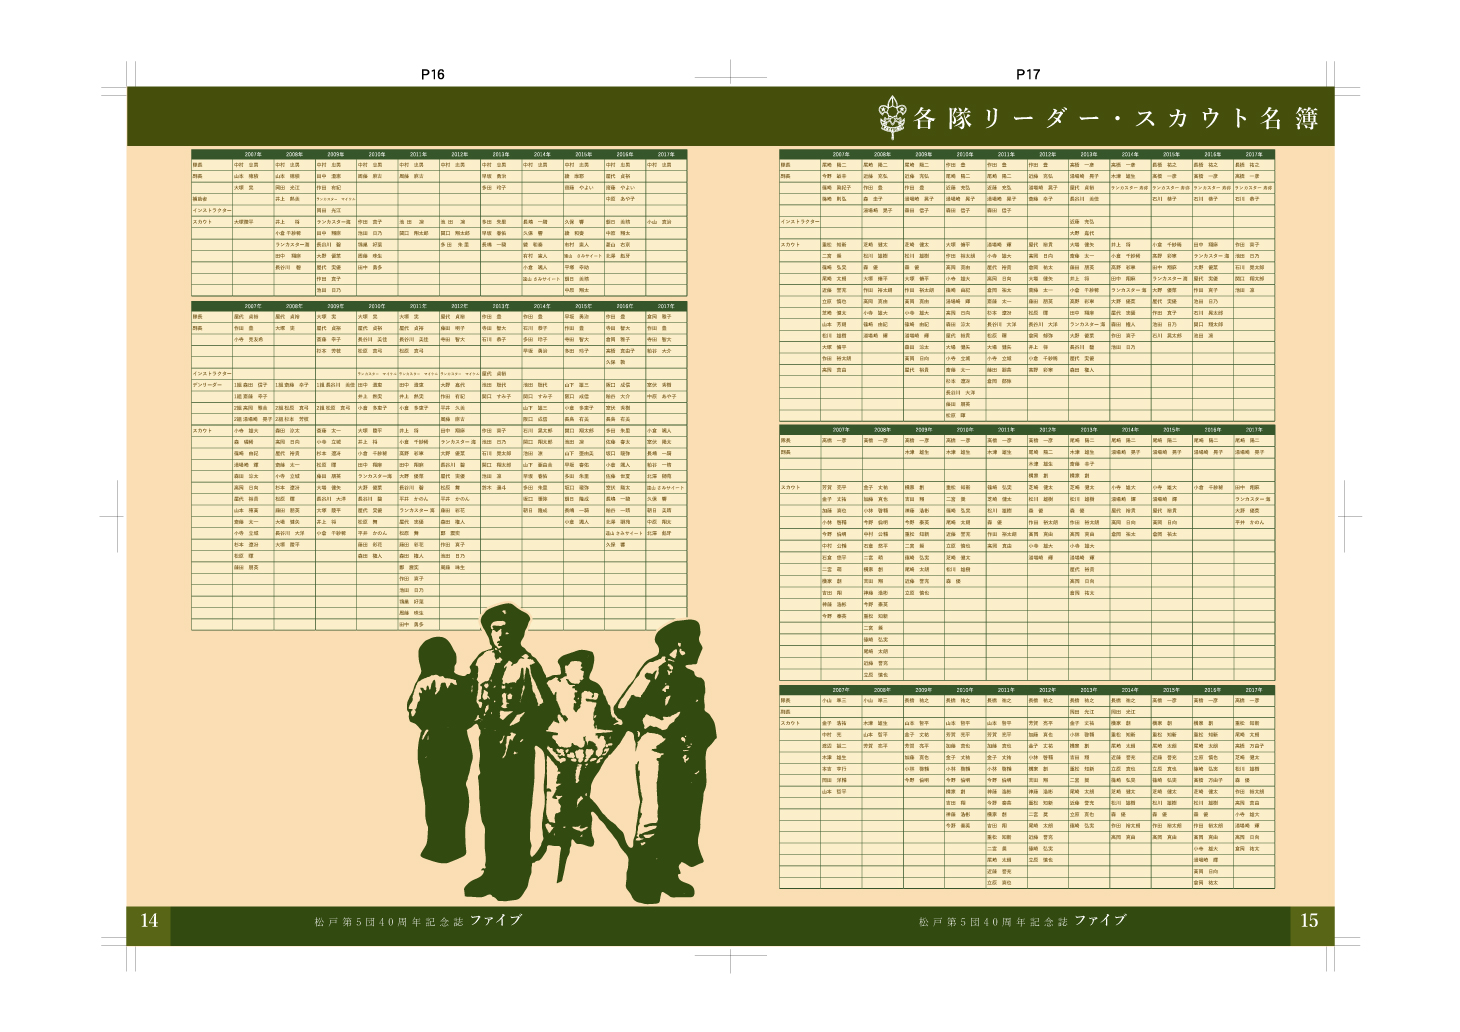This screenshot has height=1032, width=1460.
Task: Select デンリーダー row label on left page
Action: tap(208, 385)
